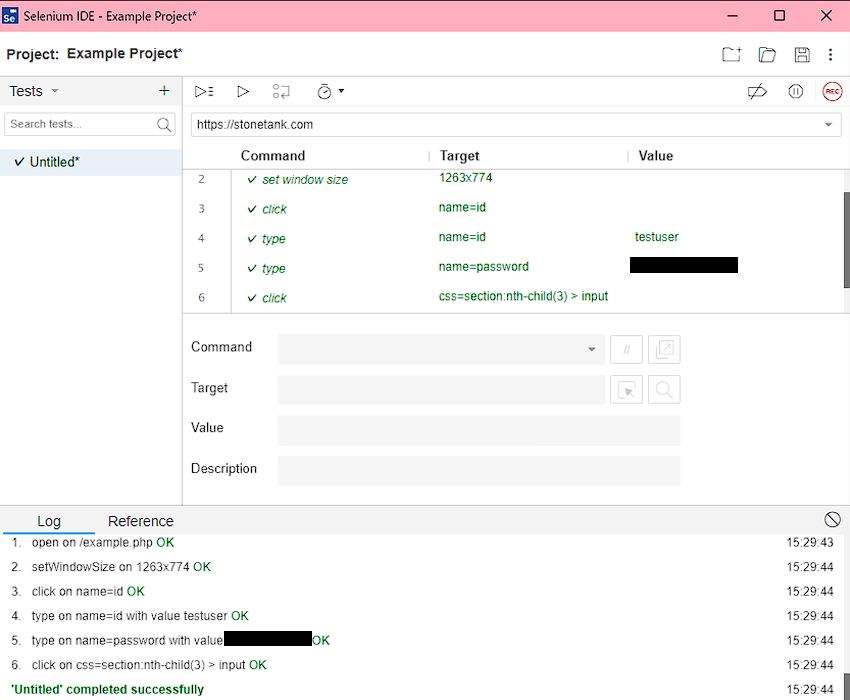850x700 pixels.
Task: Click the Command column header
Action: (x=273, y=156)
